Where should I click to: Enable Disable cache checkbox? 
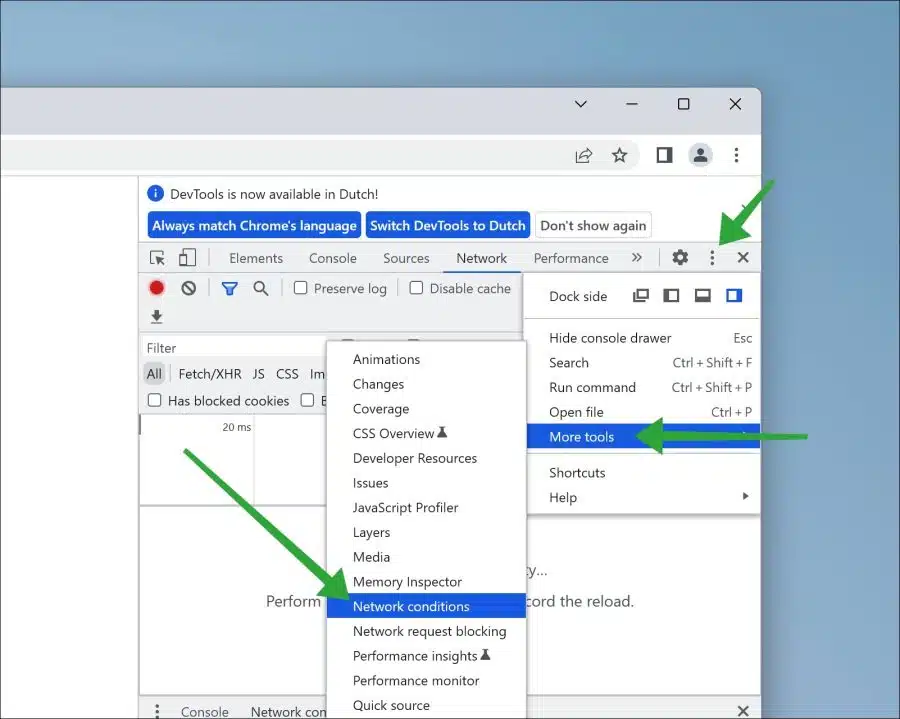416,287
